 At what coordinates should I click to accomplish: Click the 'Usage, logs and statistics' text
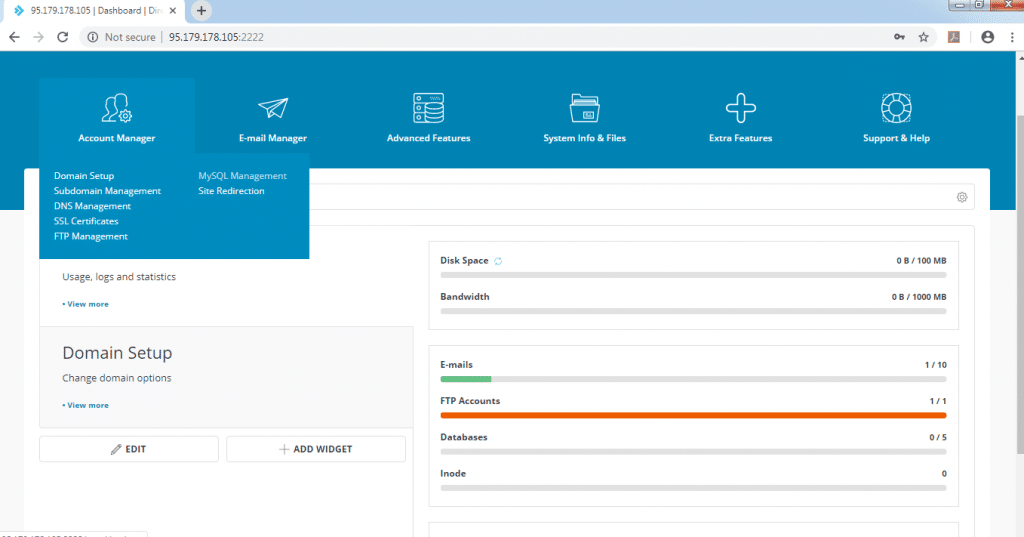coord(119,277)
